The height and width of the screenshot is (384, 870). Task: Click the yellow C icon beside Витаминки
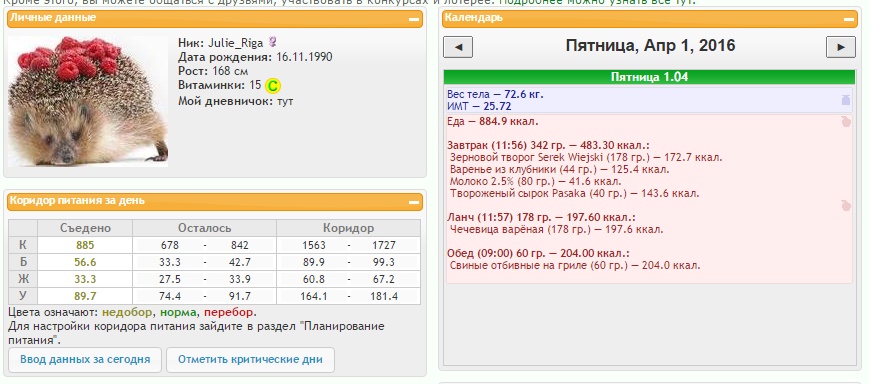point(273,86)
